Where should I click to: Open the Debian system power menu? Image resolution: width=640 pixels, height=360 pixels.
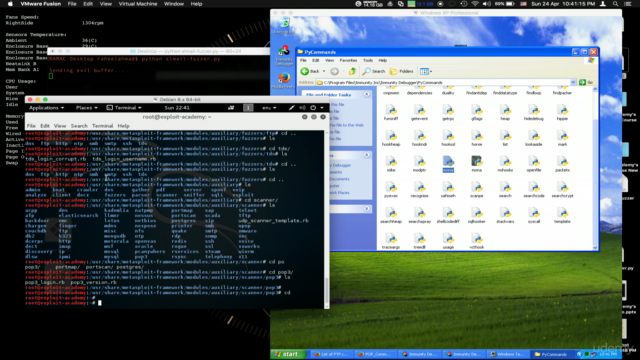[316, 108]
